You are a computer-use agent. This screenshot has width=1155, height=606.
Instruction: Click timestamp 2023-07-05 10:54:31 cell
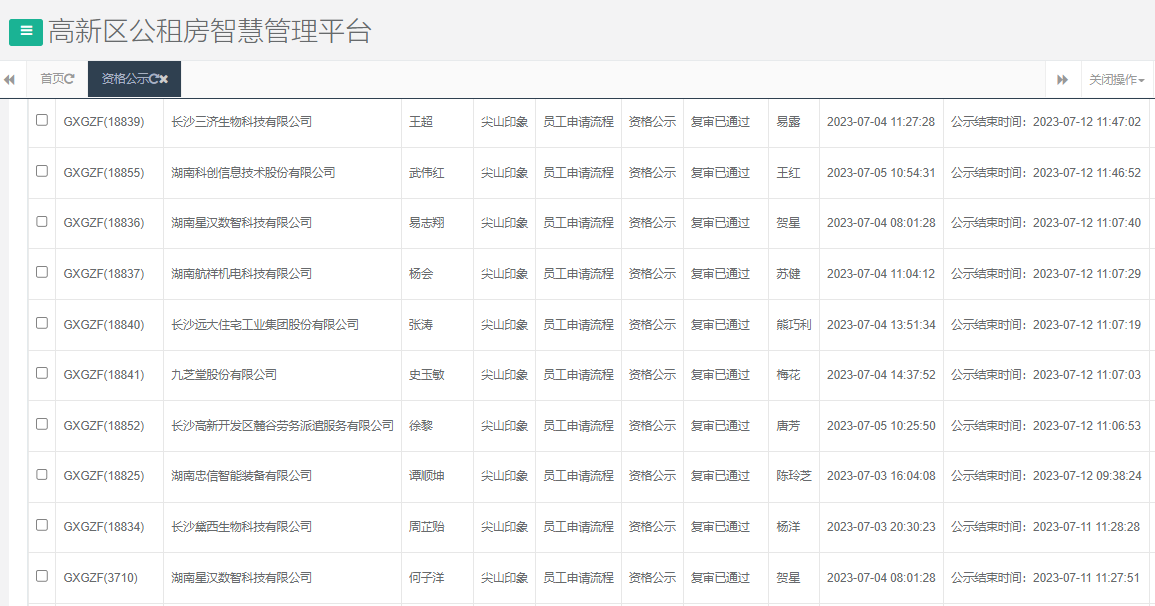(880, 172)
